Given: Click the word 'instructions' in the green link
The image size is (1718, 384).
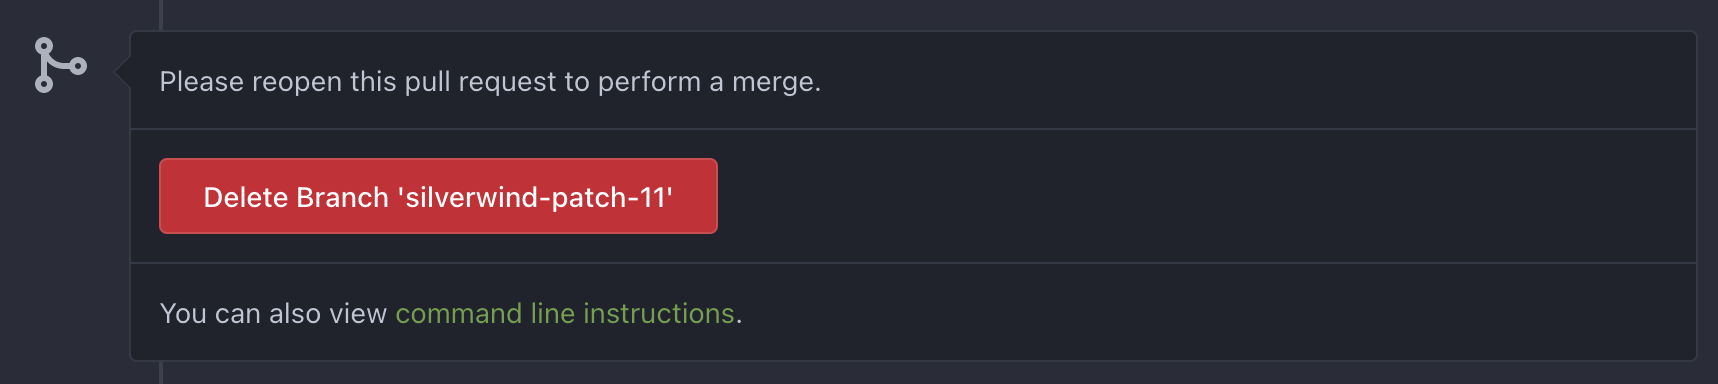Looking at the screenshot, I should (659, 313).
